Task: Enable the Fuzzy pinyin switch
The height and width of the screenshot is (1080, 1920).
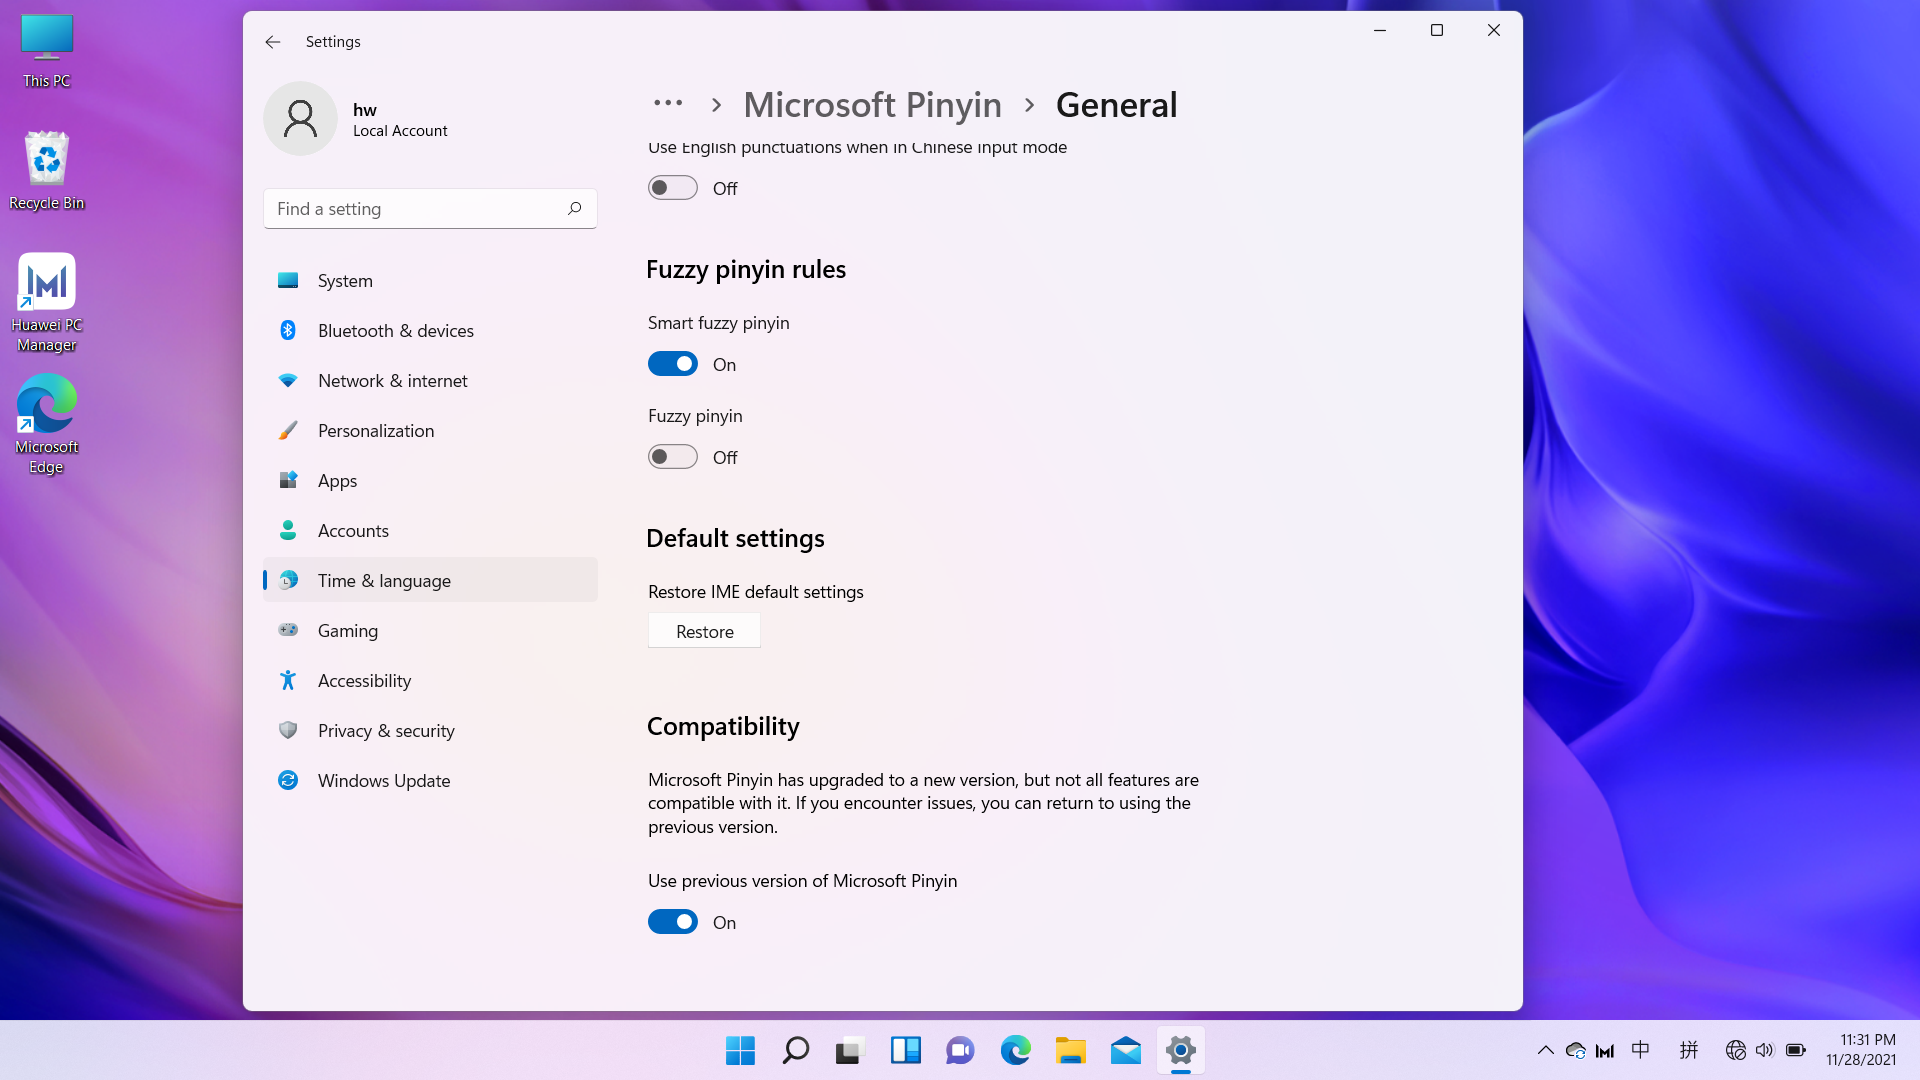Action: 673,457
